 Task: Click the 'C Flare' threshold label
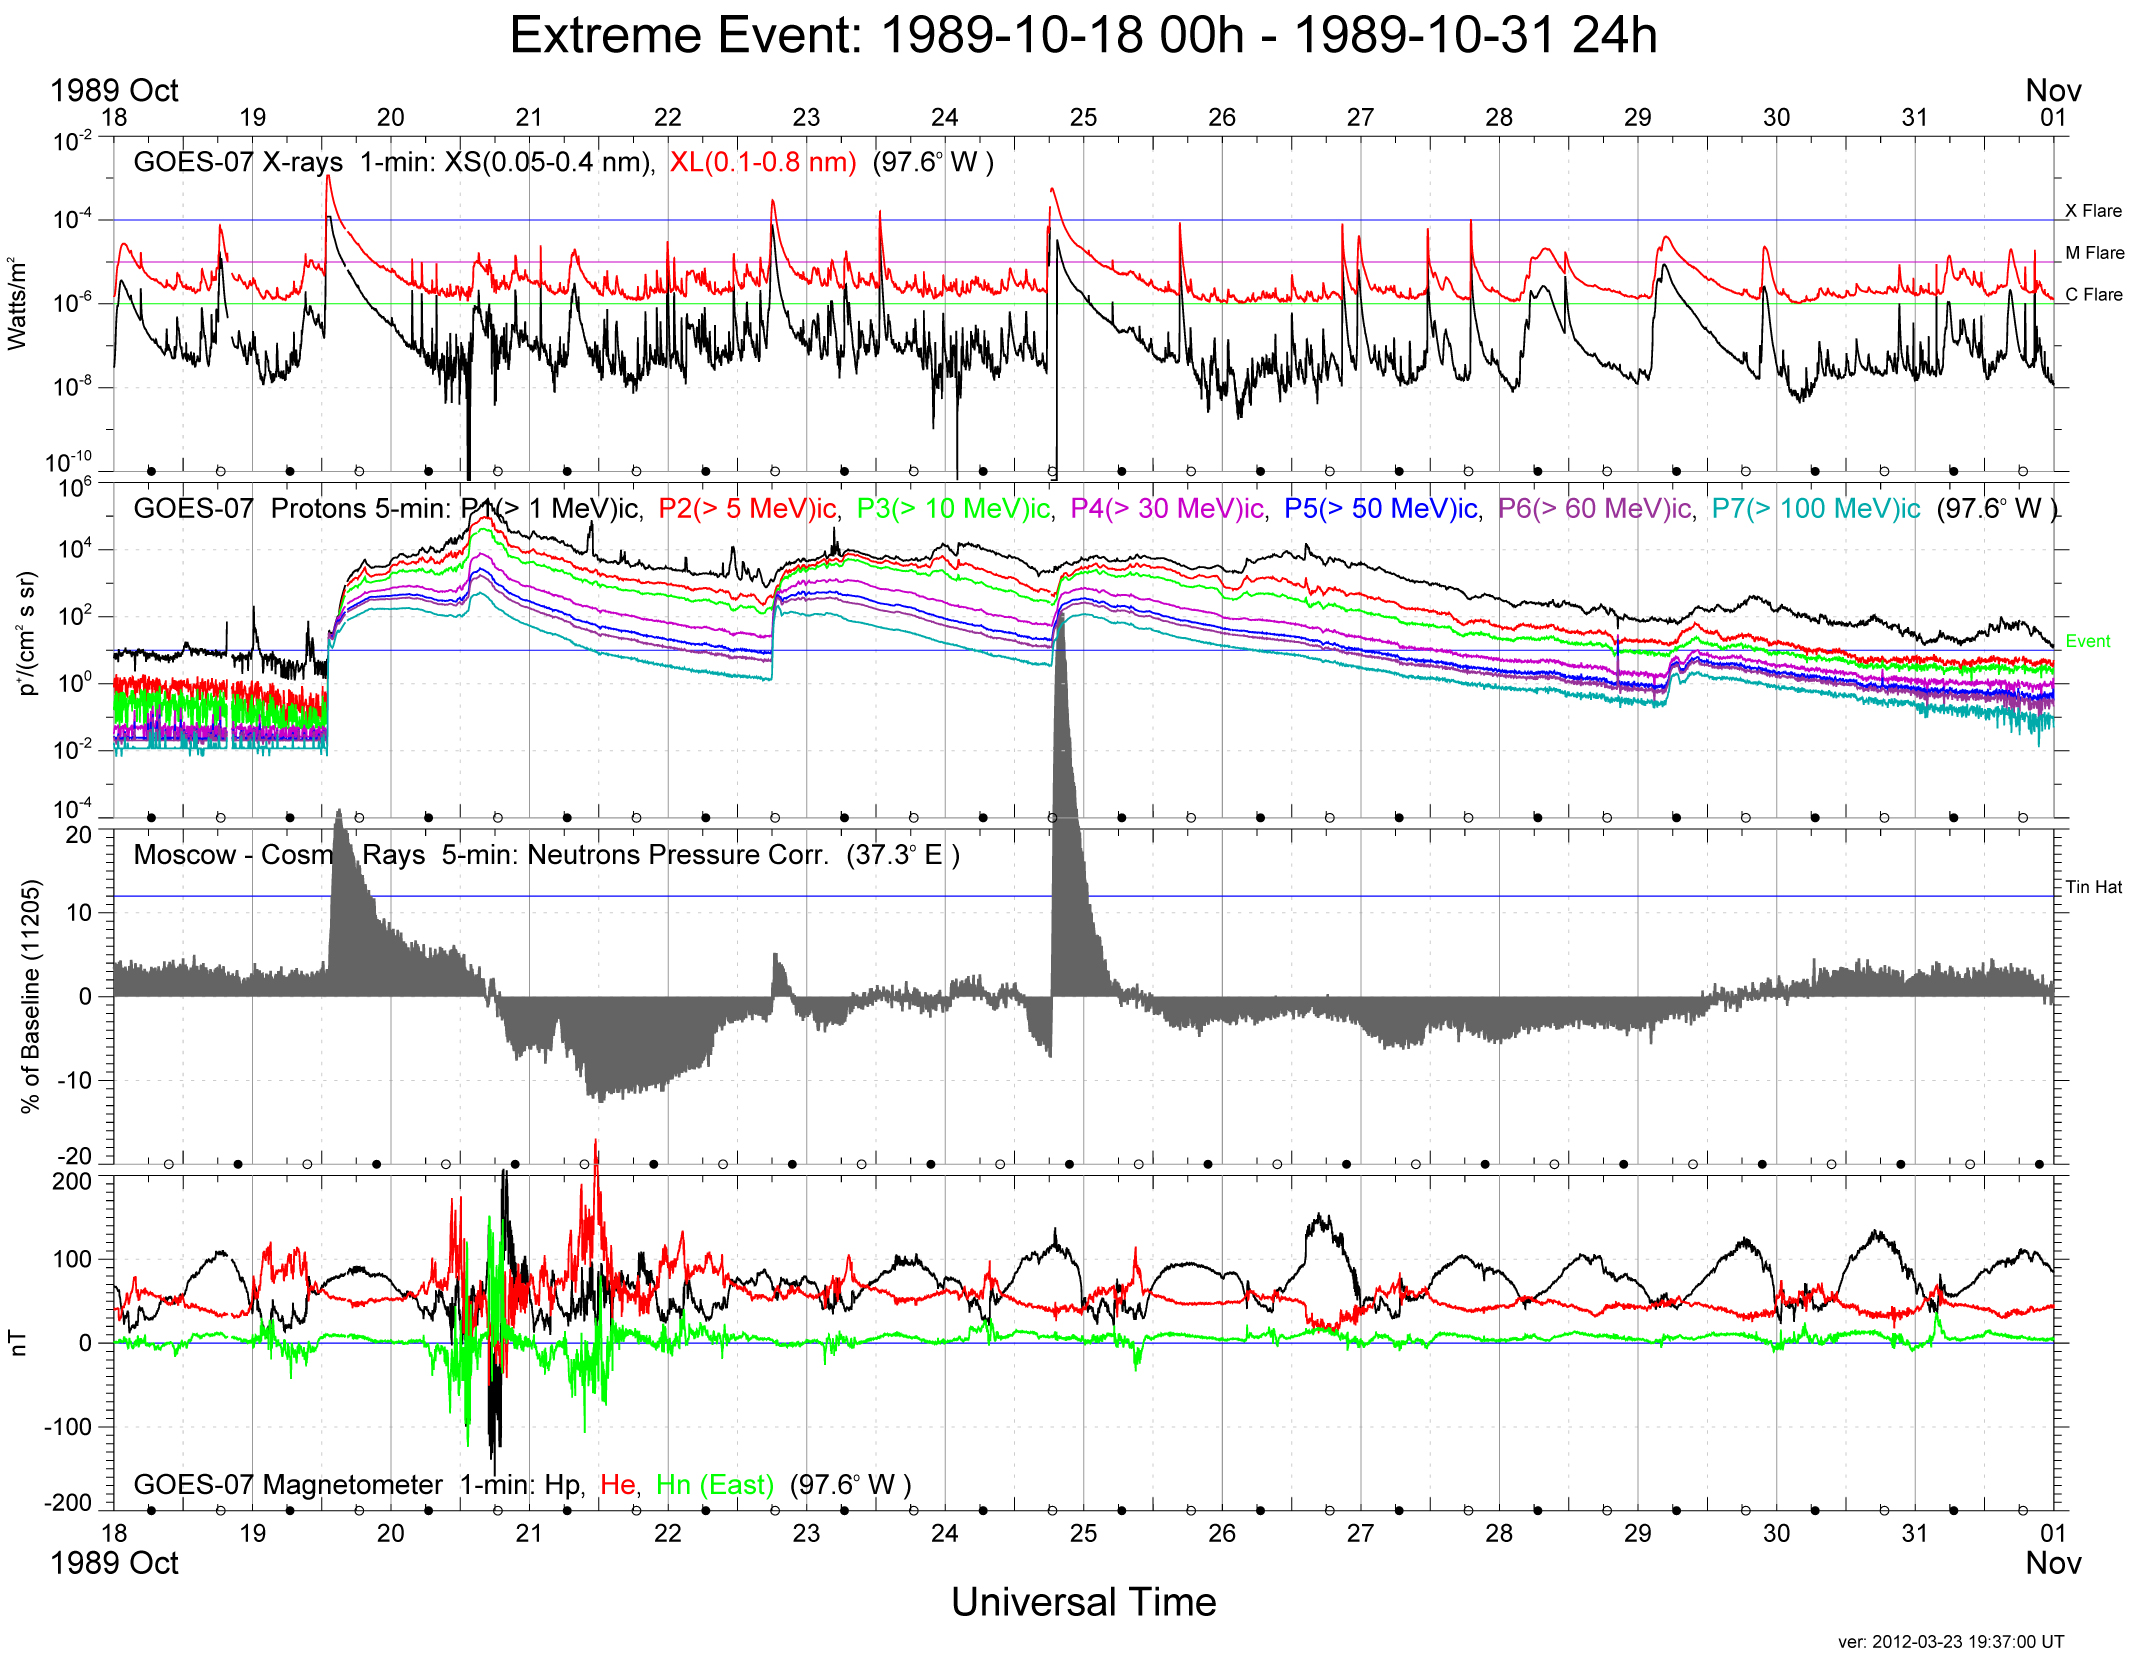2093,295
